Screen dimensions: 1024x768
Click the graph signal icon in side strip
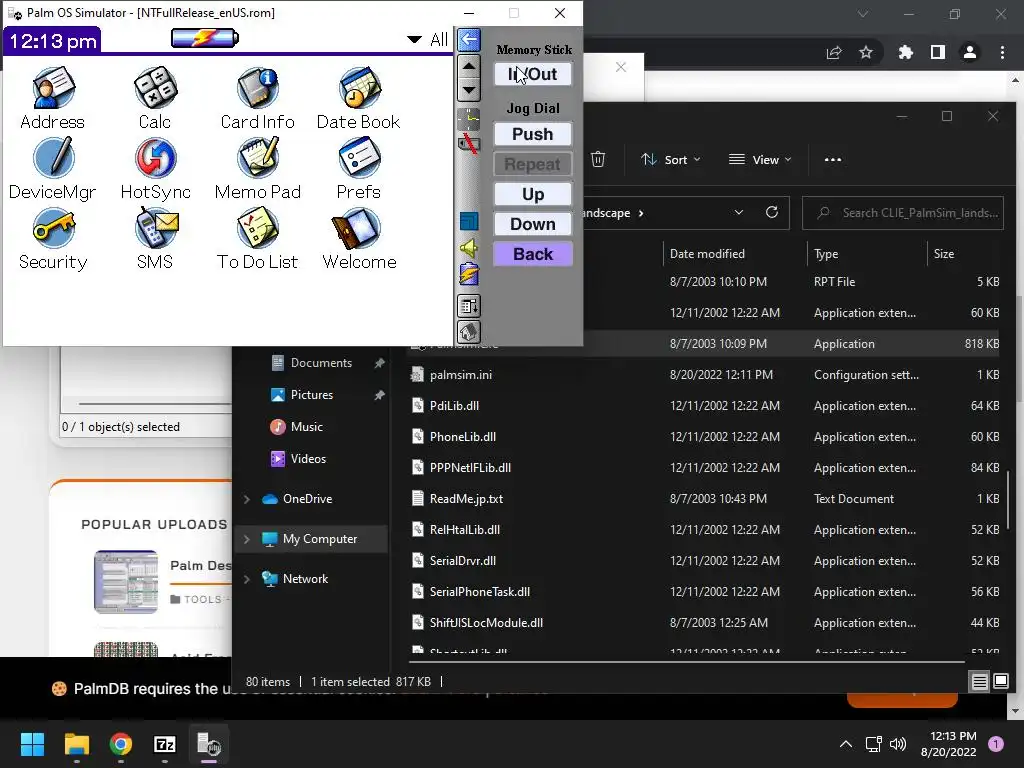pos(469,120)
